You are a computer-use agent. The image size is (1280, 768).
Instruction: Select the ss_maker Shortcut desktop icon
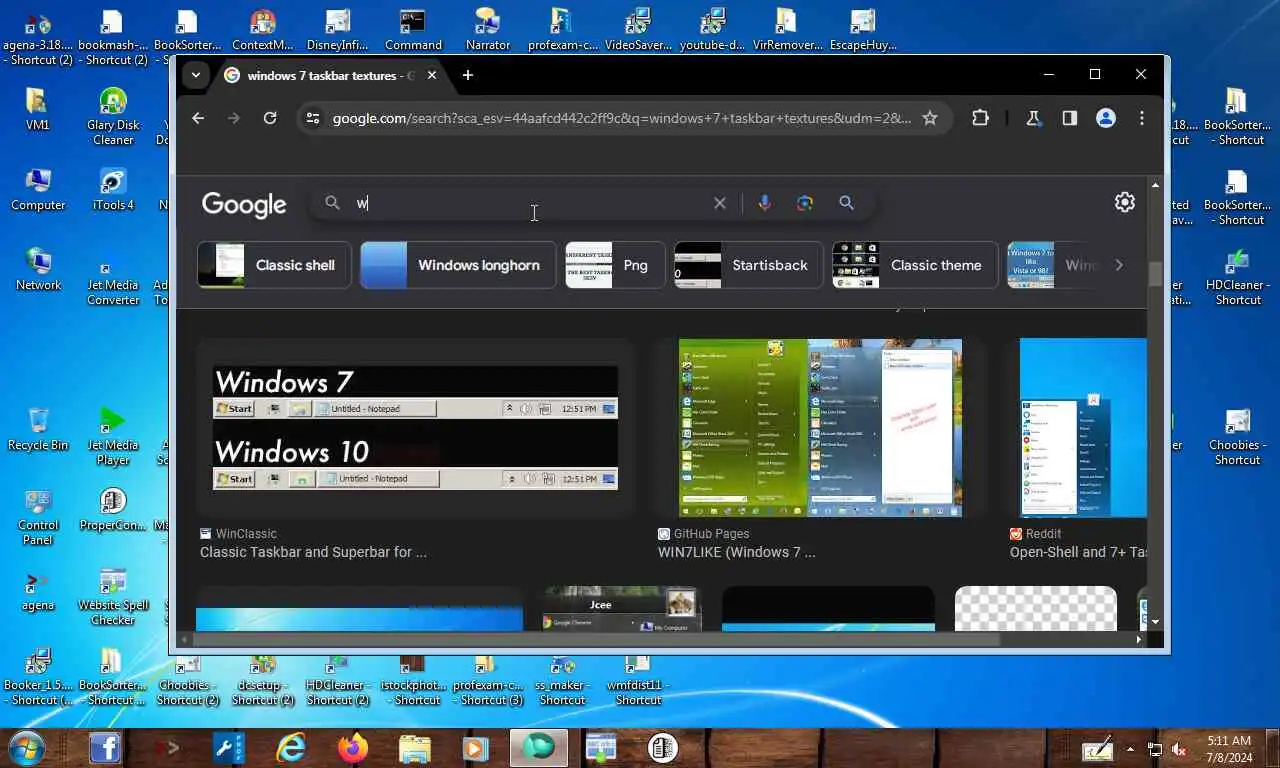click(x=562, y=678)
